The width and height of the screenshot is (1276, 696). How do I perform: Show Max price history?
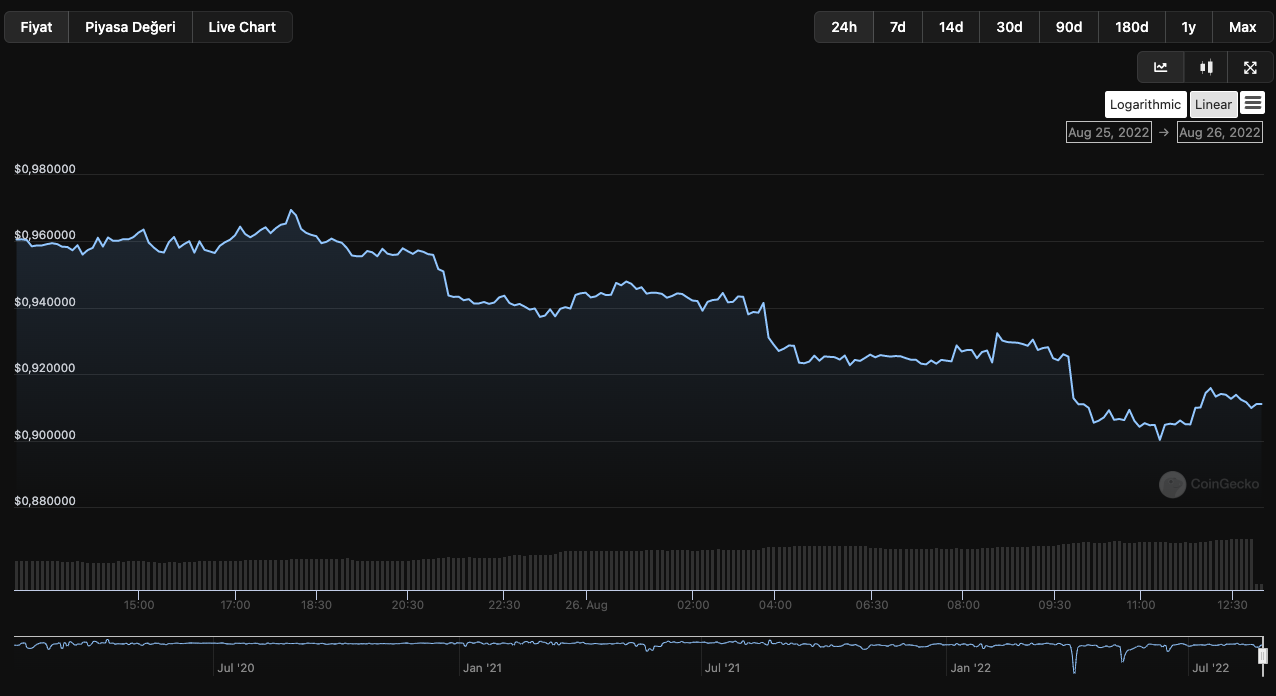pyautogui.click(x=1243, y=27)
